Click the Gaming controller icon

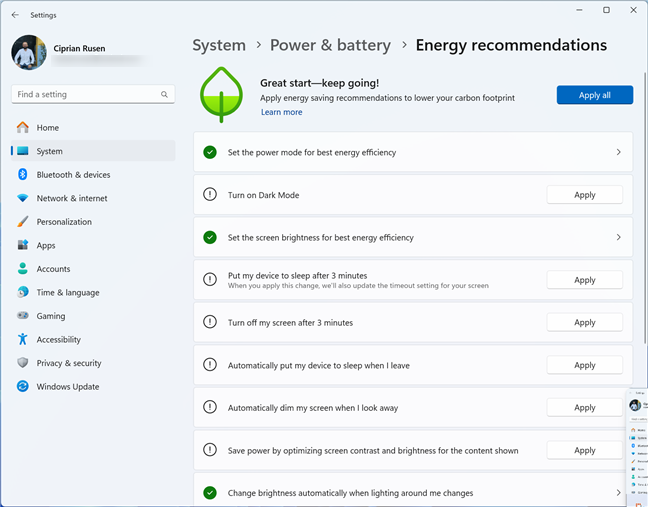pos(23,315)
